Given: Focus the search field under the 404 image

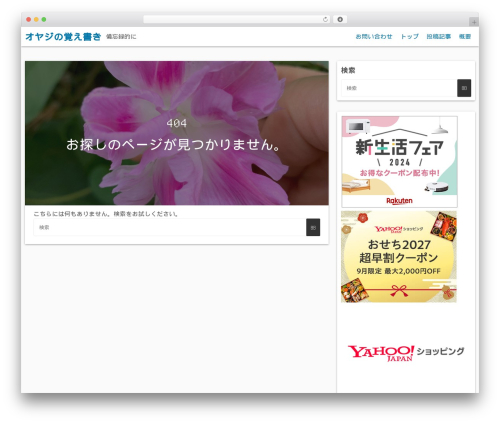Looking at the screenshot, I should pos(170,227).
